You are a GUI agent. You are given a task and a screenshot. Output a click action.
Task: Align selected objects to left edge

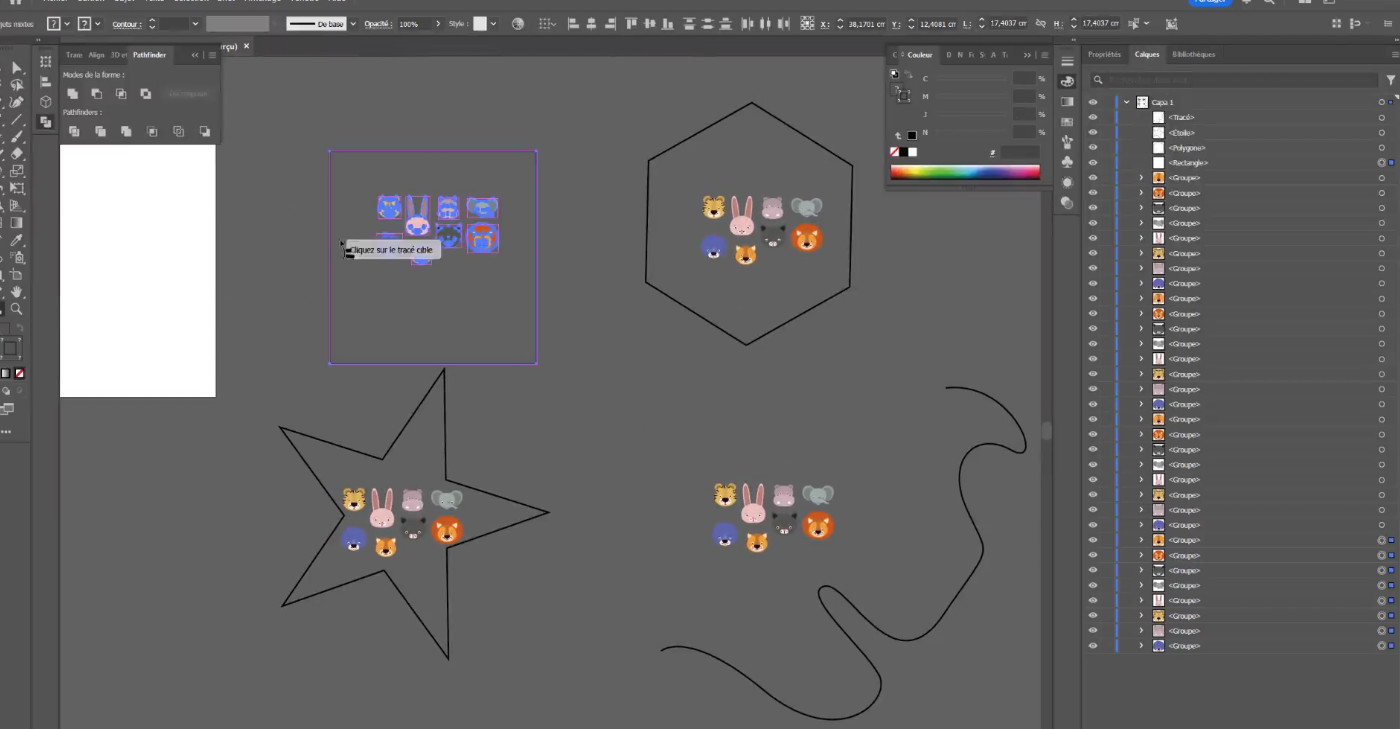pos(574,23)
